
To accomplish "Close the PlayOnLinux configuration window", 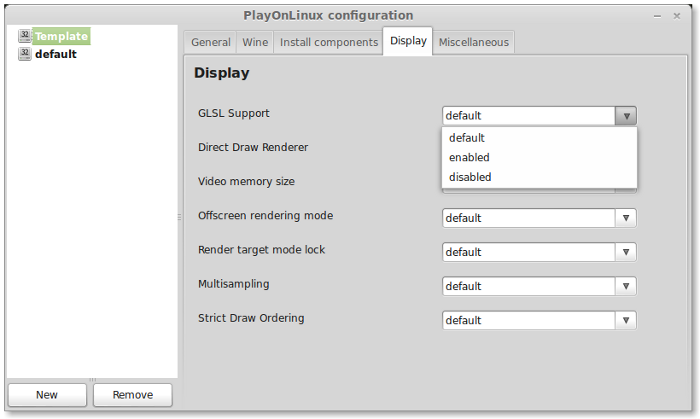I will (677, 16).
